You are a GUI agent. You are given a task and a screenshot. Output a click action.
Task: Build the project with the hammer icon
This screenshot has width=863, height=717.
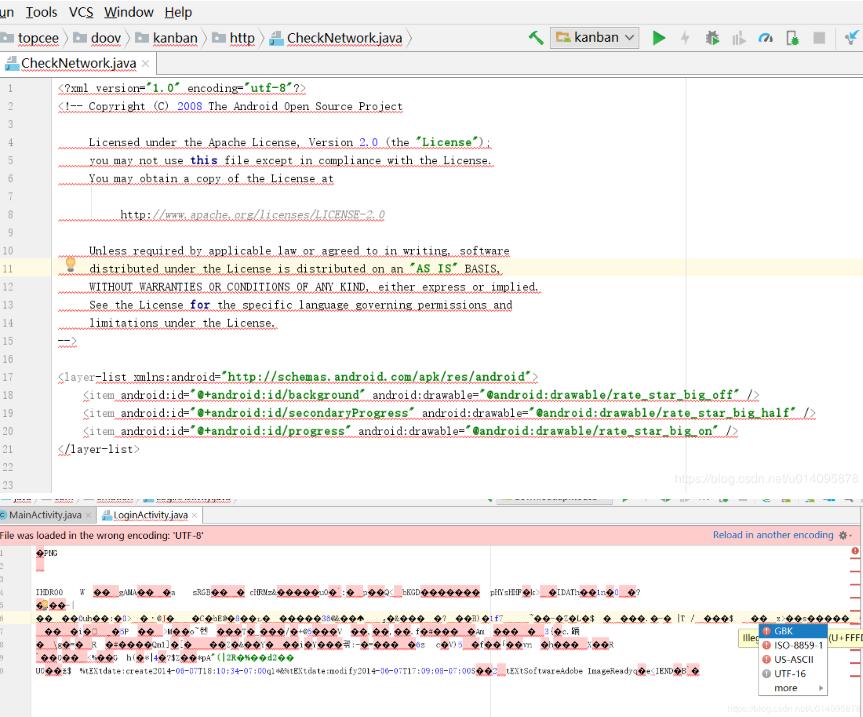534,35
